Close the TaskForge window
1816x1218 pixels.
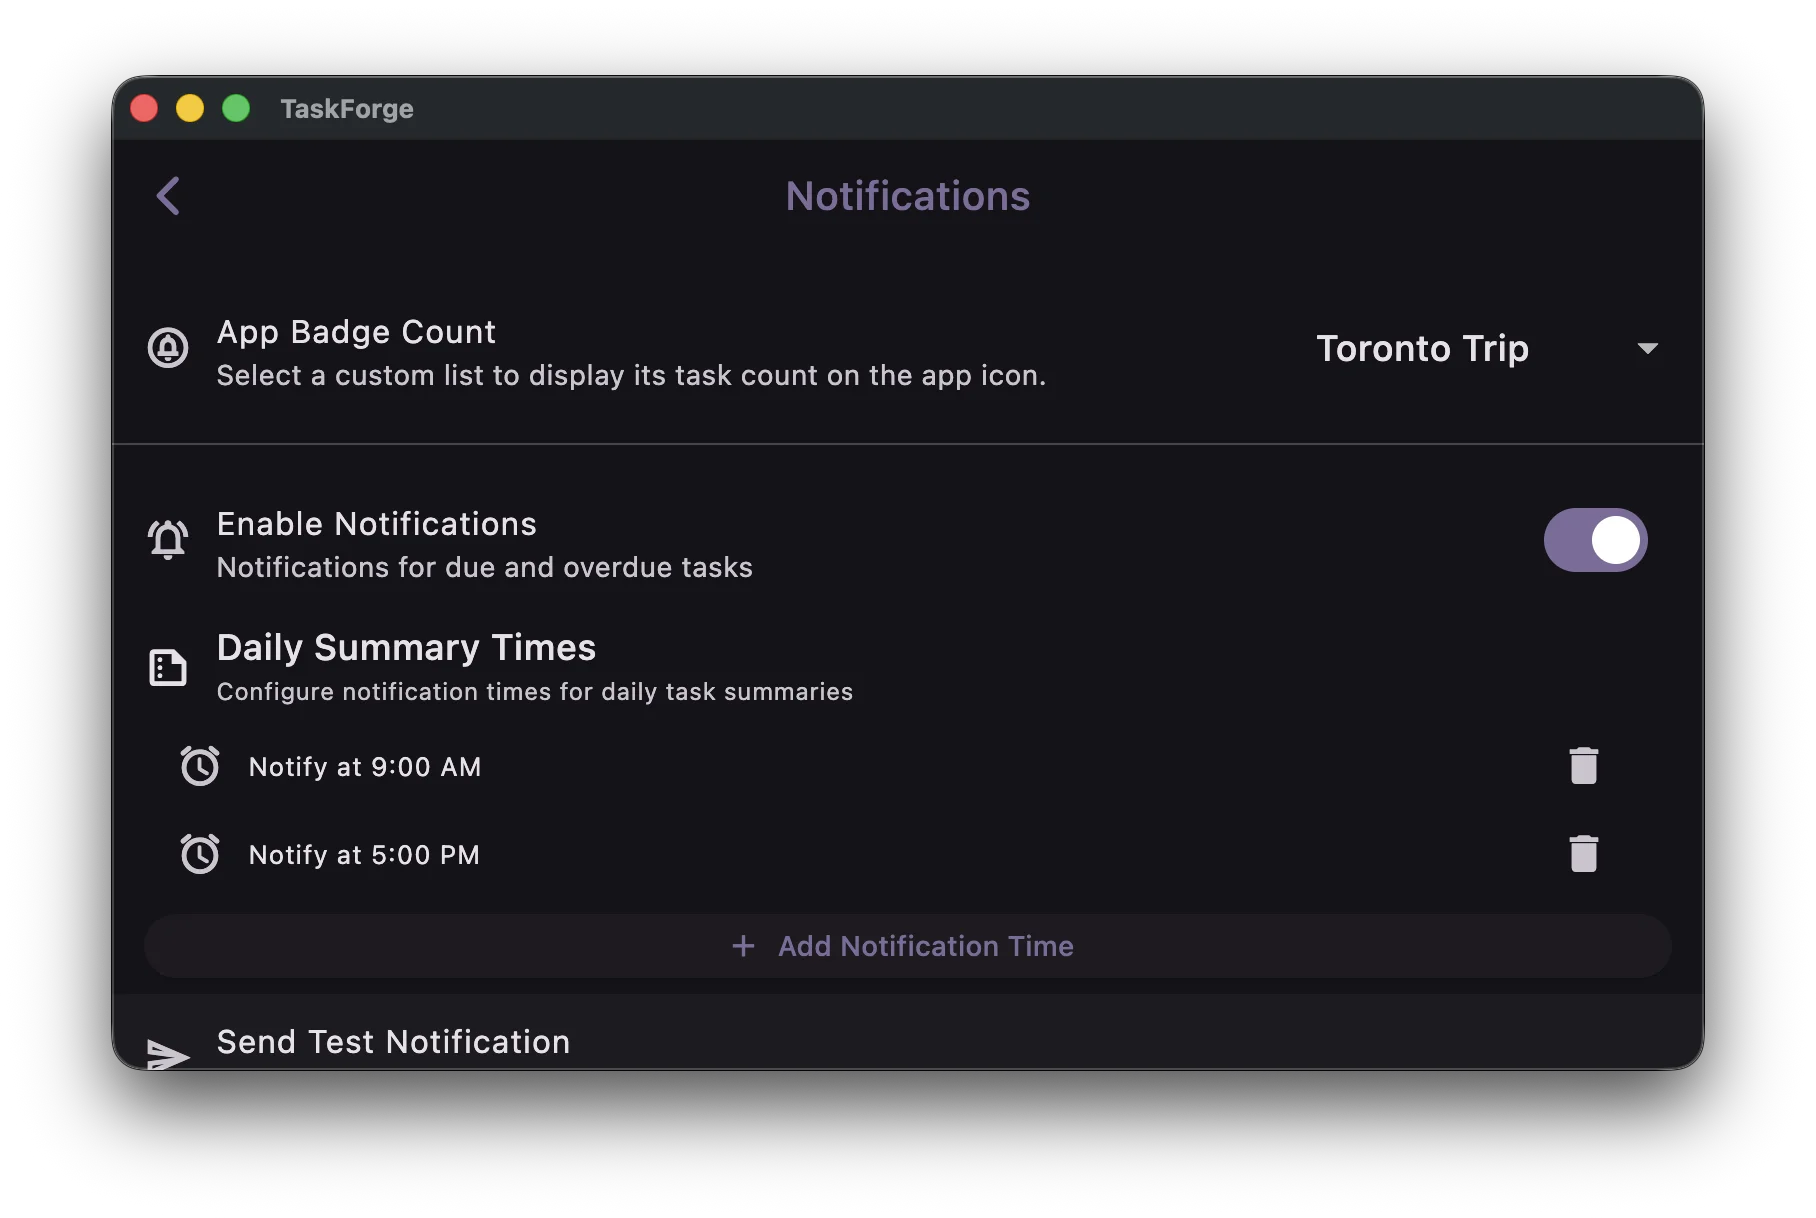[x=144, y=108]
